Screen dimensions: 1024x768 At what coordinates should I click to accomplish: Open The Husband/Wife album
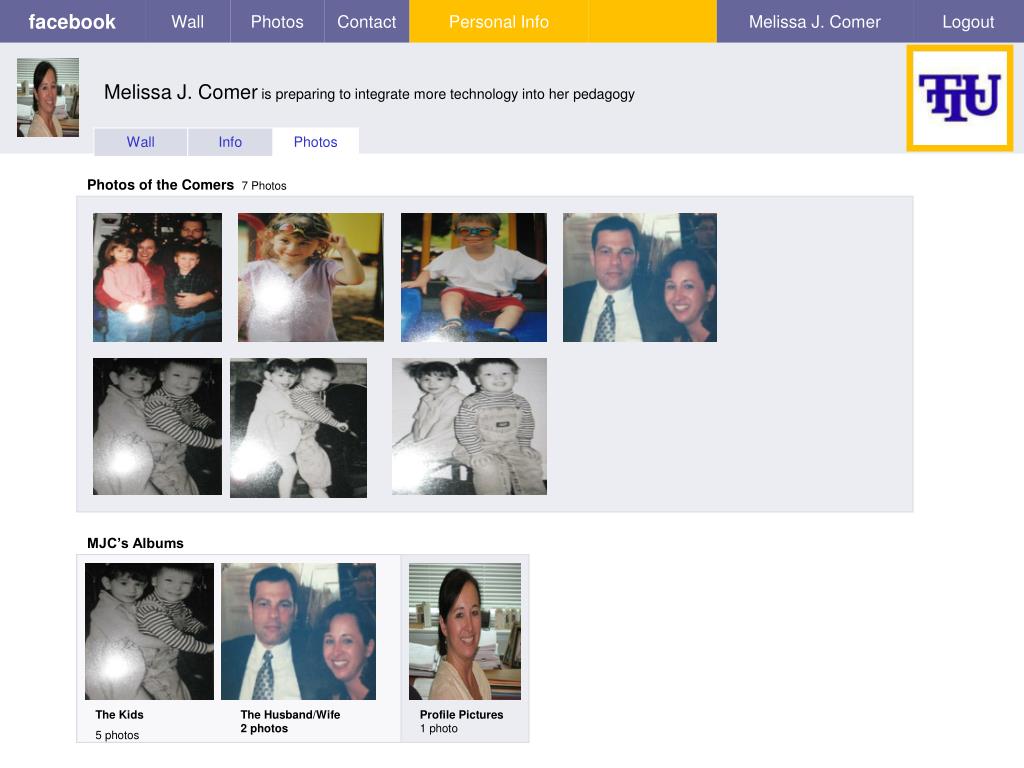(298, 631)
